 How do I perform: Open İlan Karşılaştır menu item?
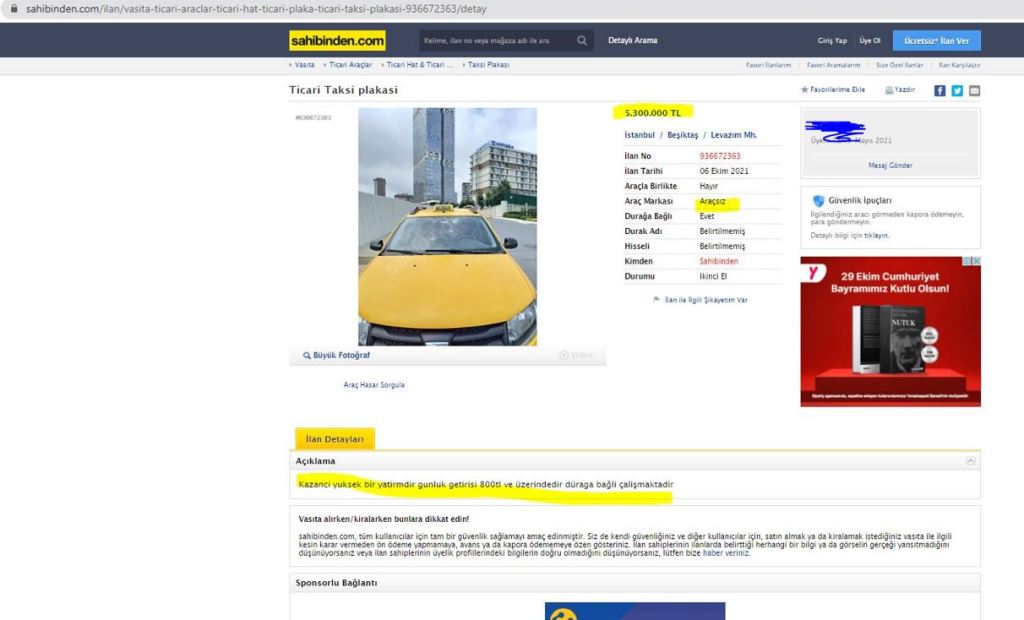(x=959, y=65)
